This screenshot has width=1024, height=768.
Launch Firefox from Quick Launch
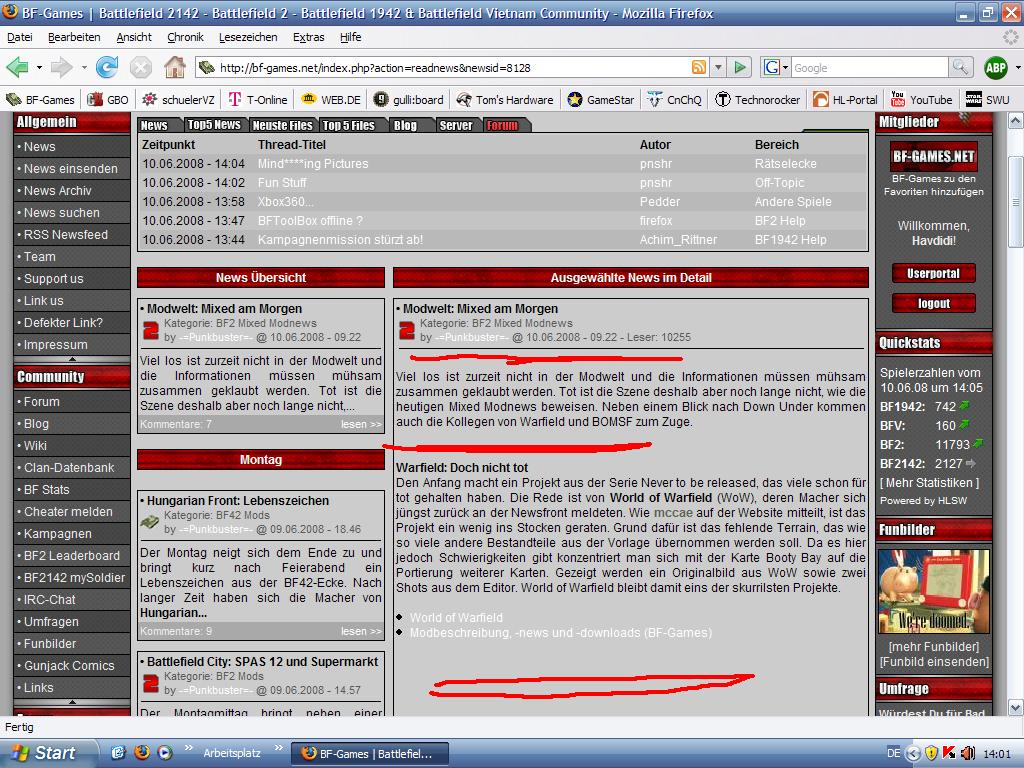coord(142,752)
